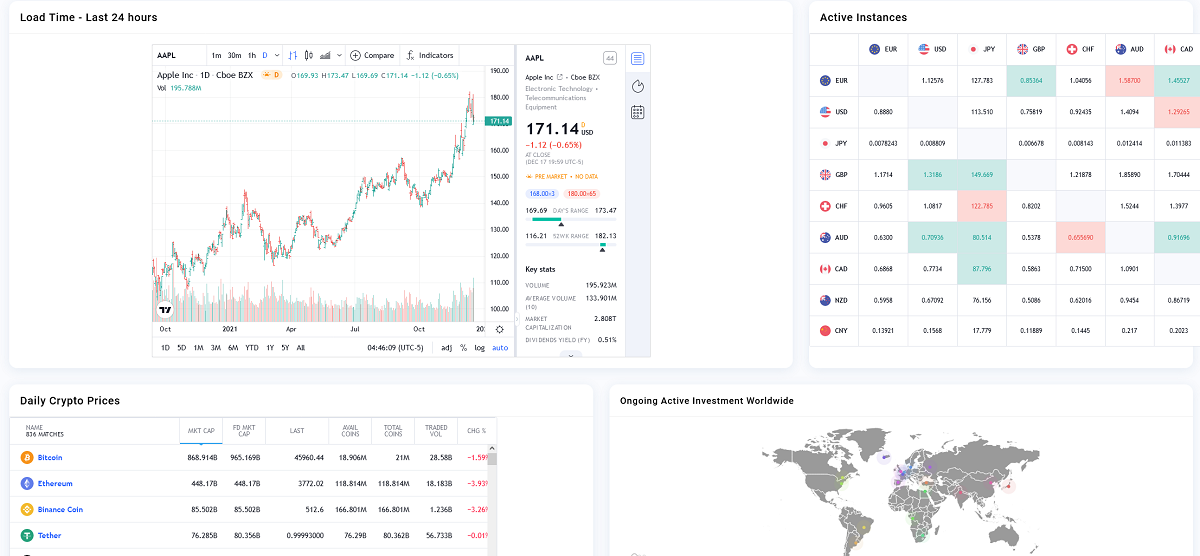Click the 52WK Range slider bar
The width and height of the screenshot is (1200, 556).
pyautogui.click(x=573, y=244)
